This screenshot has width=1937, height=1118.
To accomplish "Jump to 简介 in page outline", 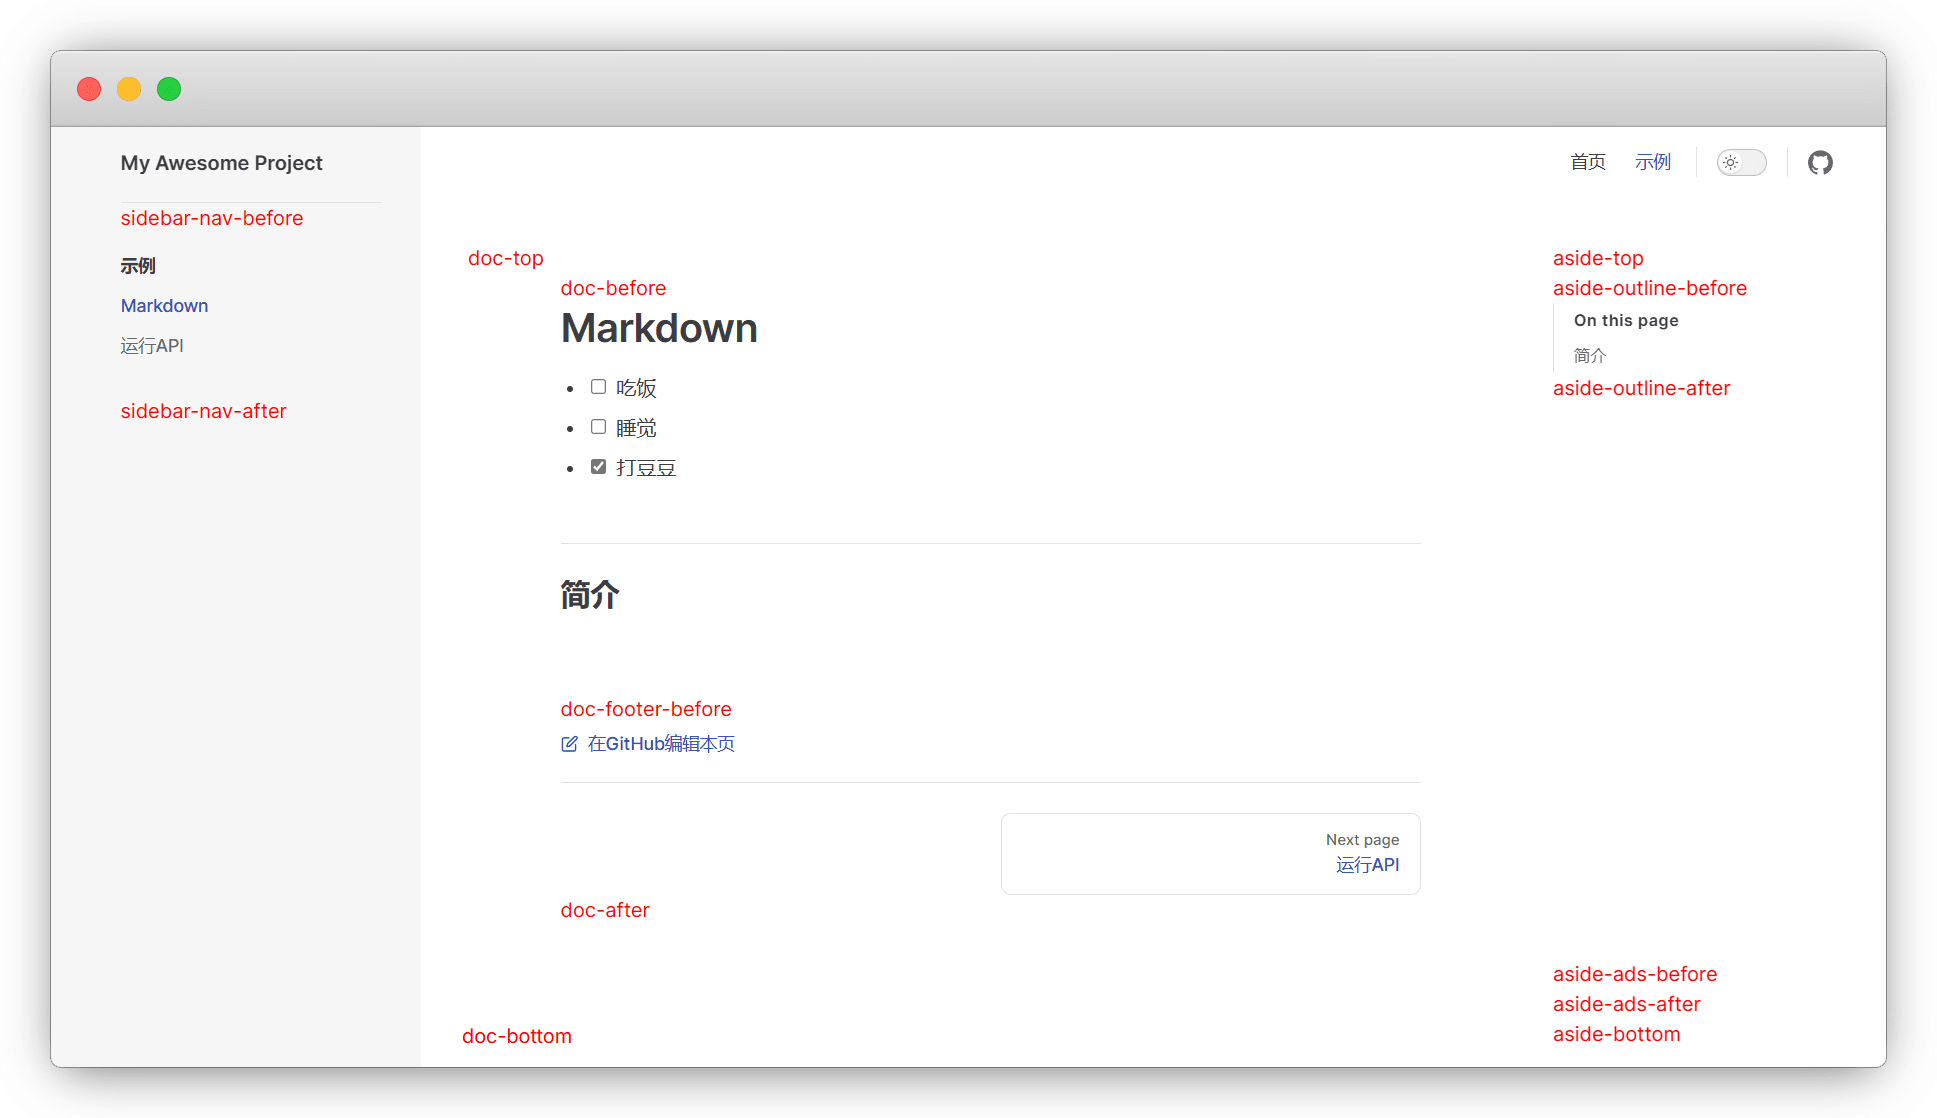I will tap(1589, 356).
